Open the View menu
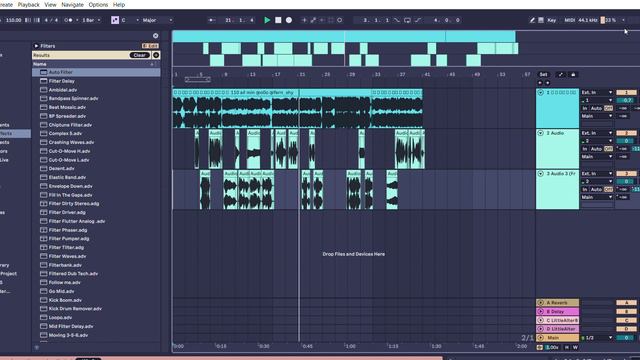Screen dimensions: 640x360 coord(50,5)
